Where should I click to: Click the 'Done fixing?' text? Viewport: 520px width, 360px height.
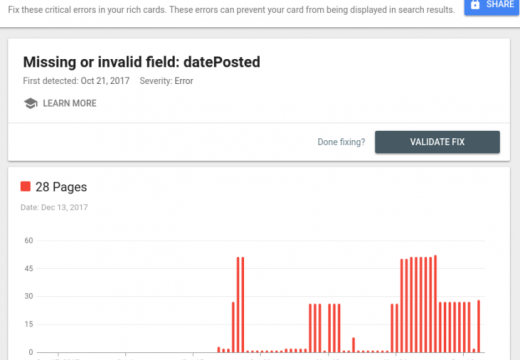click(x=341, y=142)
